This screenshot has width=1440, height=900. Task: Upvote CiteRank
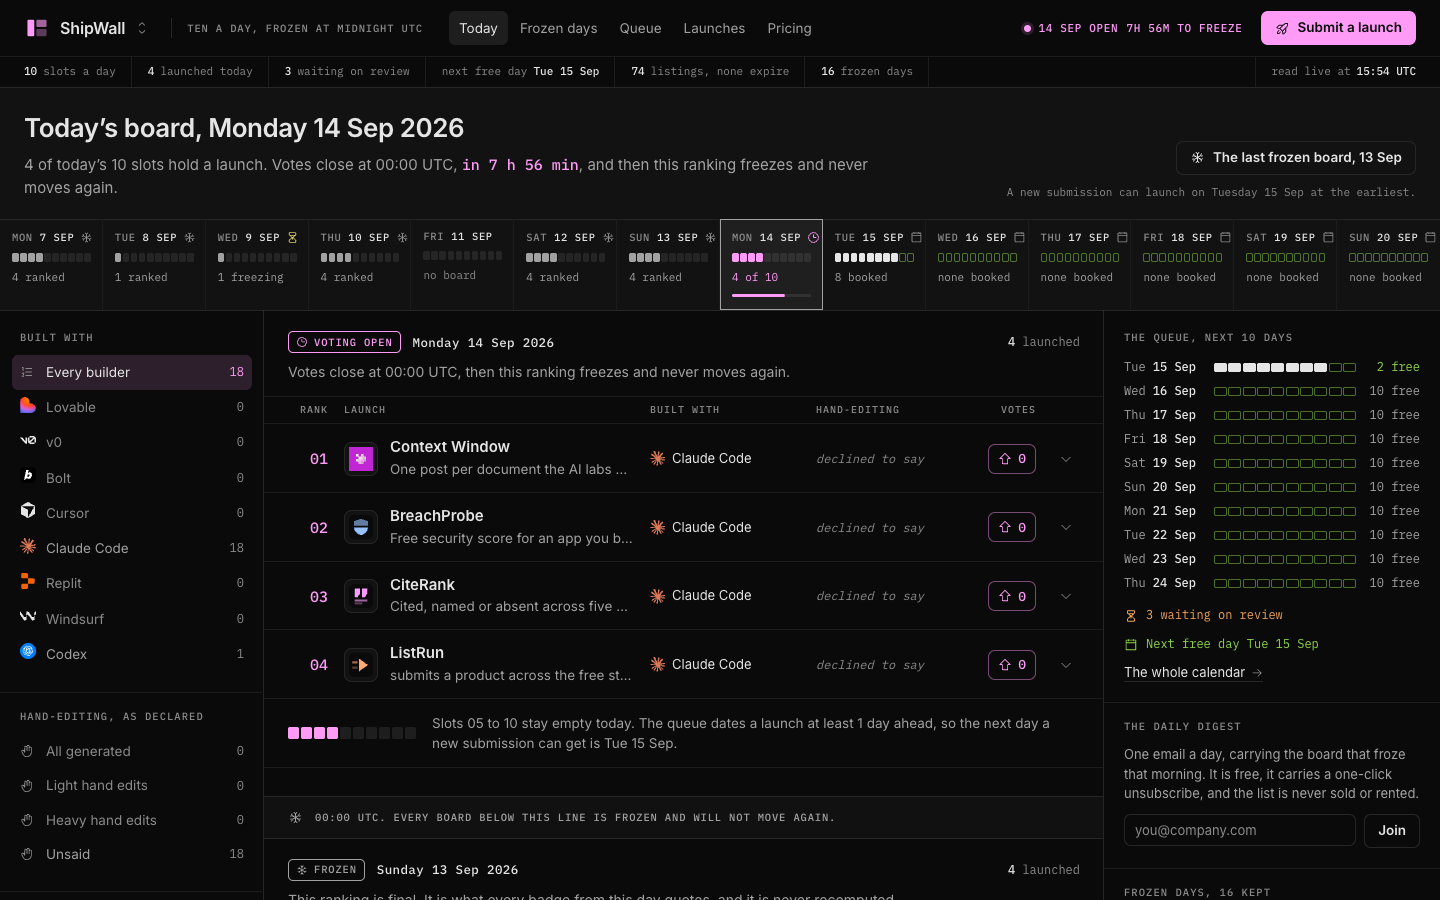(1012, 596)
